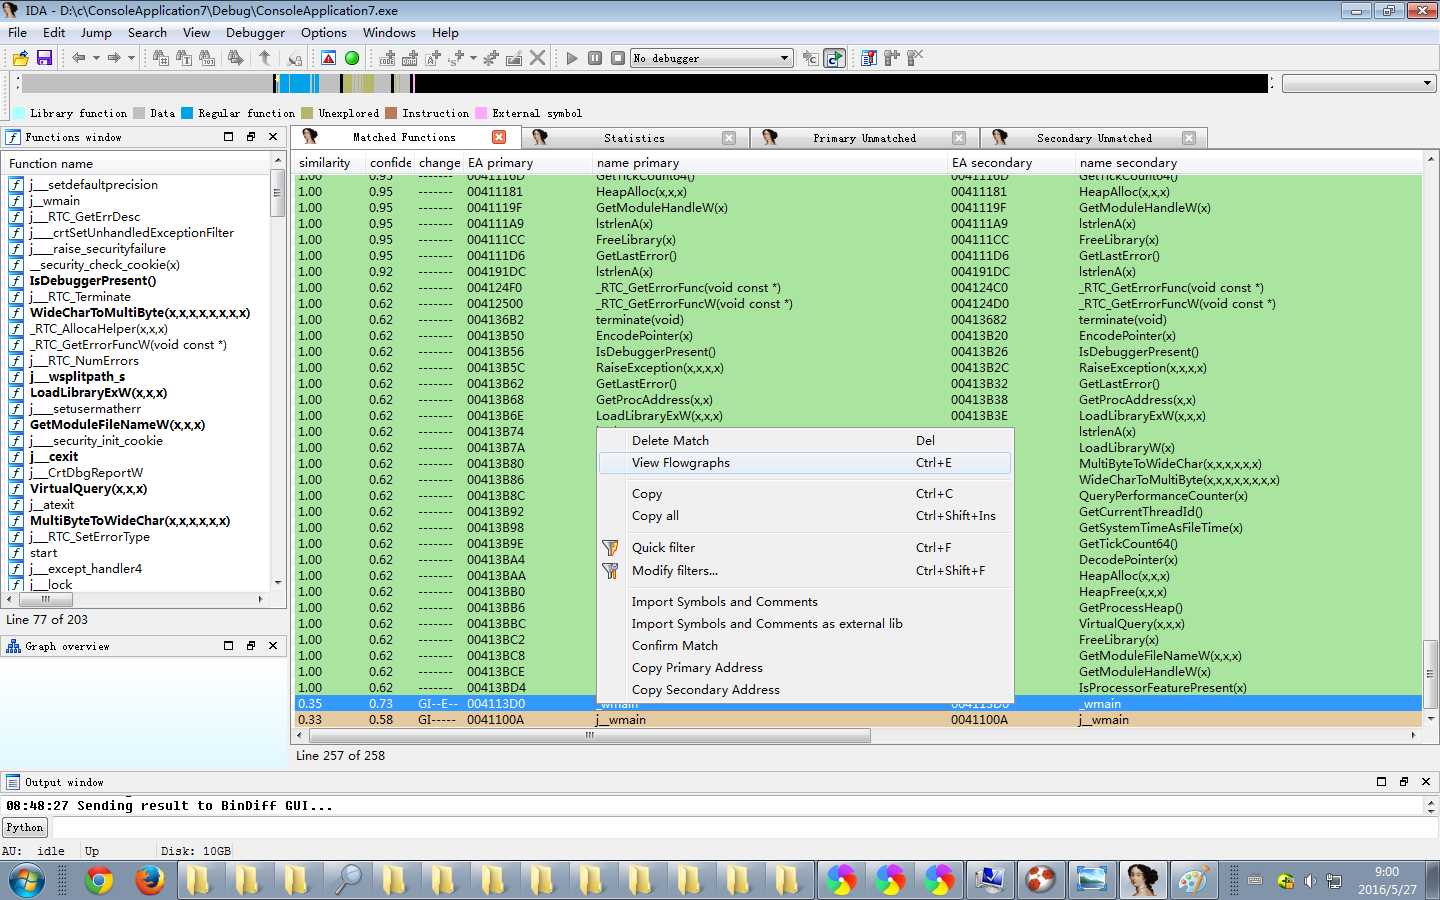Open the Debugger menu
This screenshot has width=1440, height=900.
[255, 32]
